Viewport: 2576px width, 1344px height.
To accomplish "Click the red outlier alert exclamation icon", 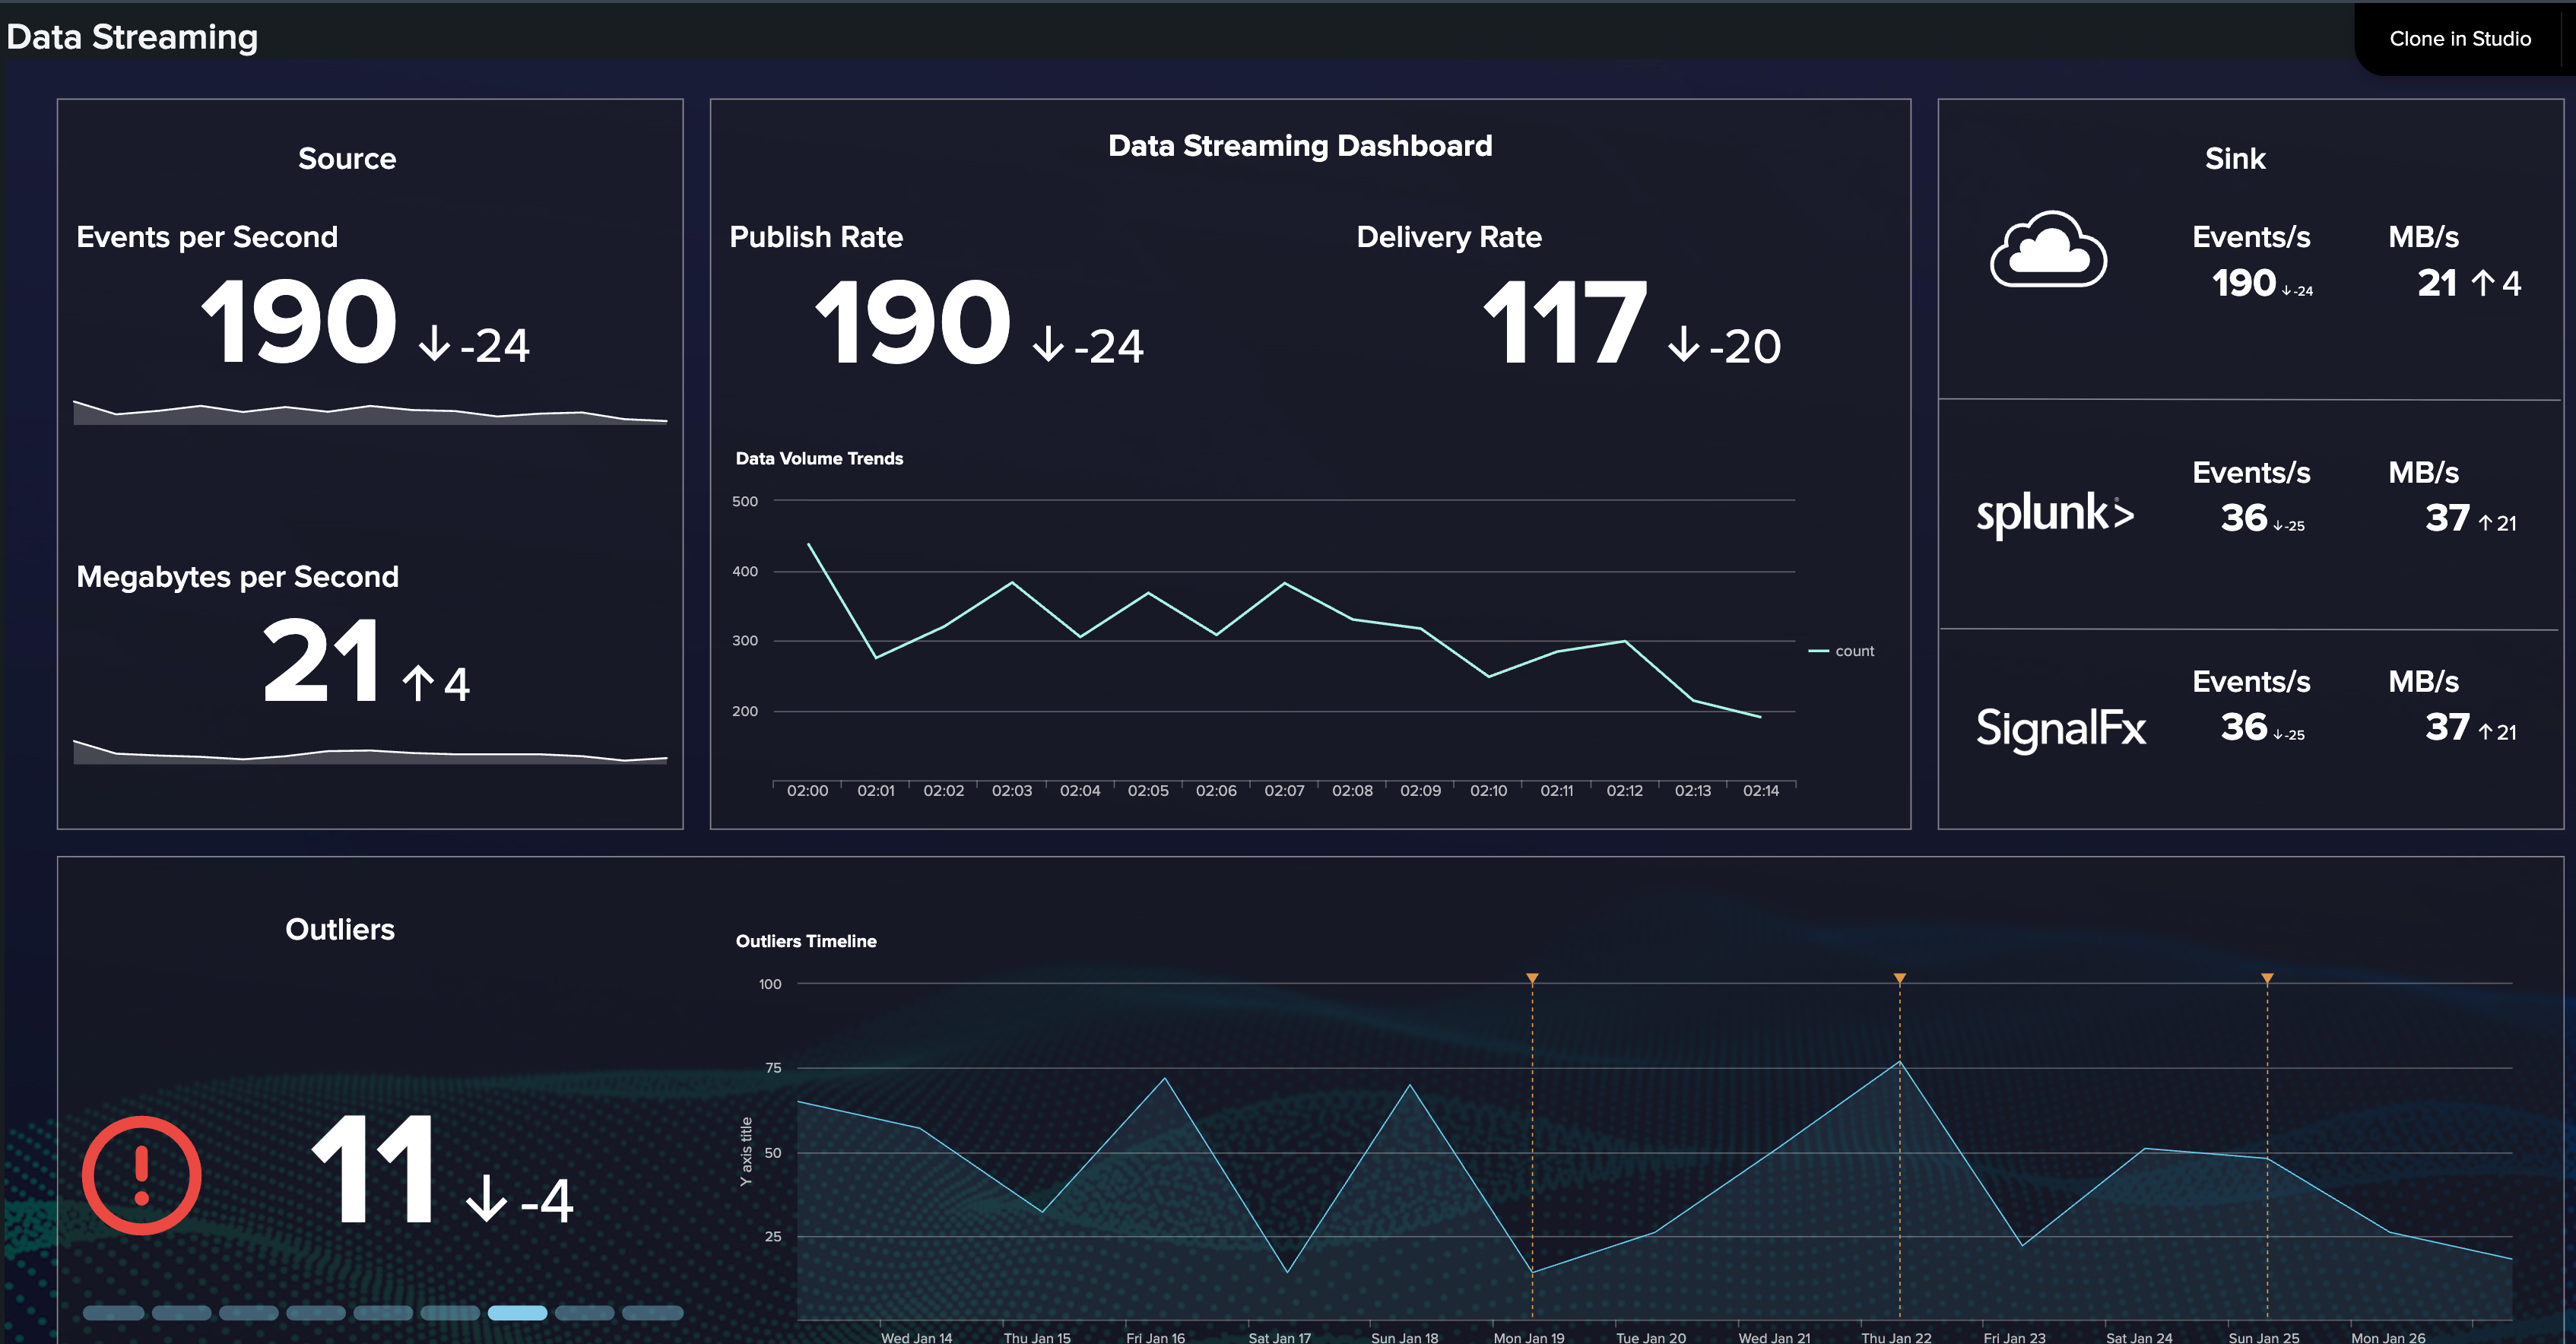I will 142,1175.
